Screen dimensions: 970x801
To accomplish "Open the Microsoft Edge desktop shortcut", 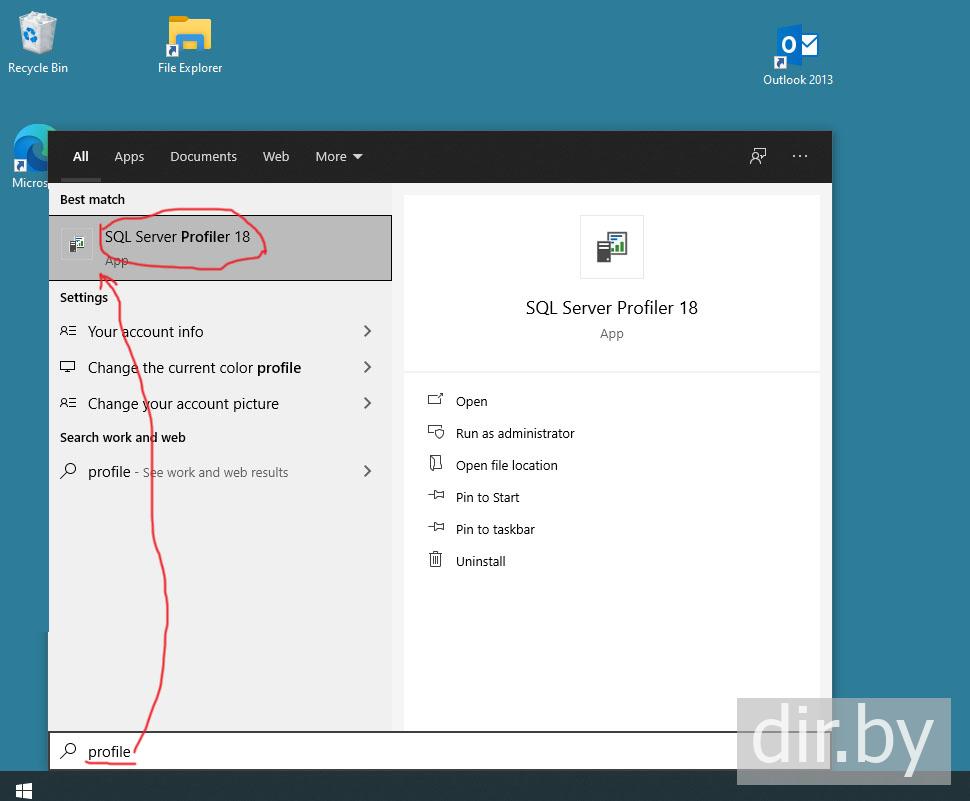I will click(x=29, y=156).
